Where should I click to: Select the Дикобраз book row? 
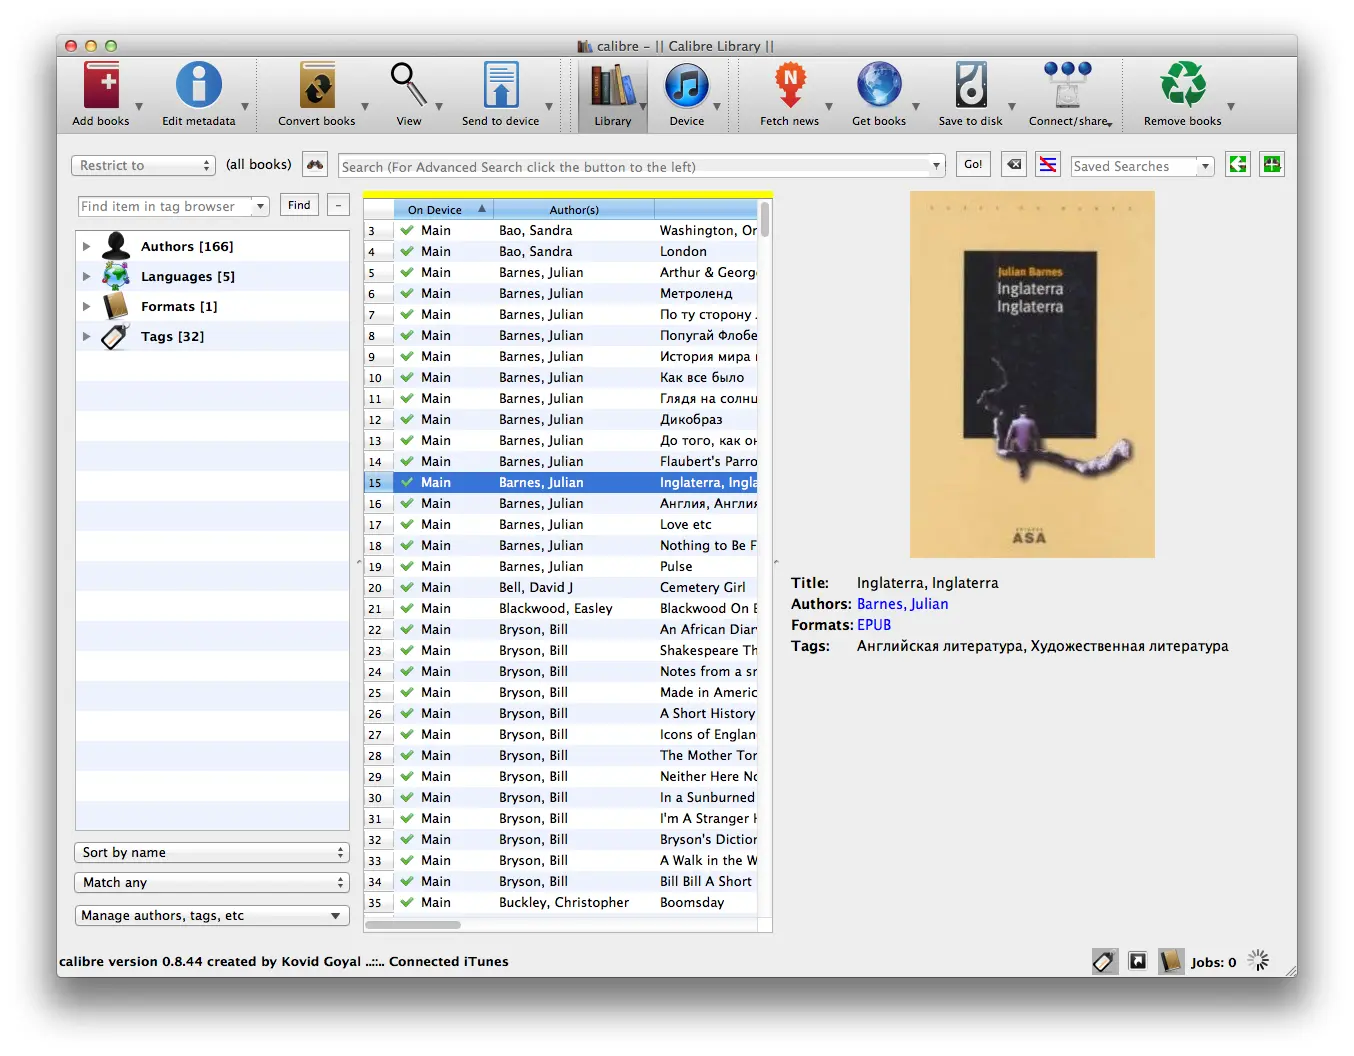(561, 420)
